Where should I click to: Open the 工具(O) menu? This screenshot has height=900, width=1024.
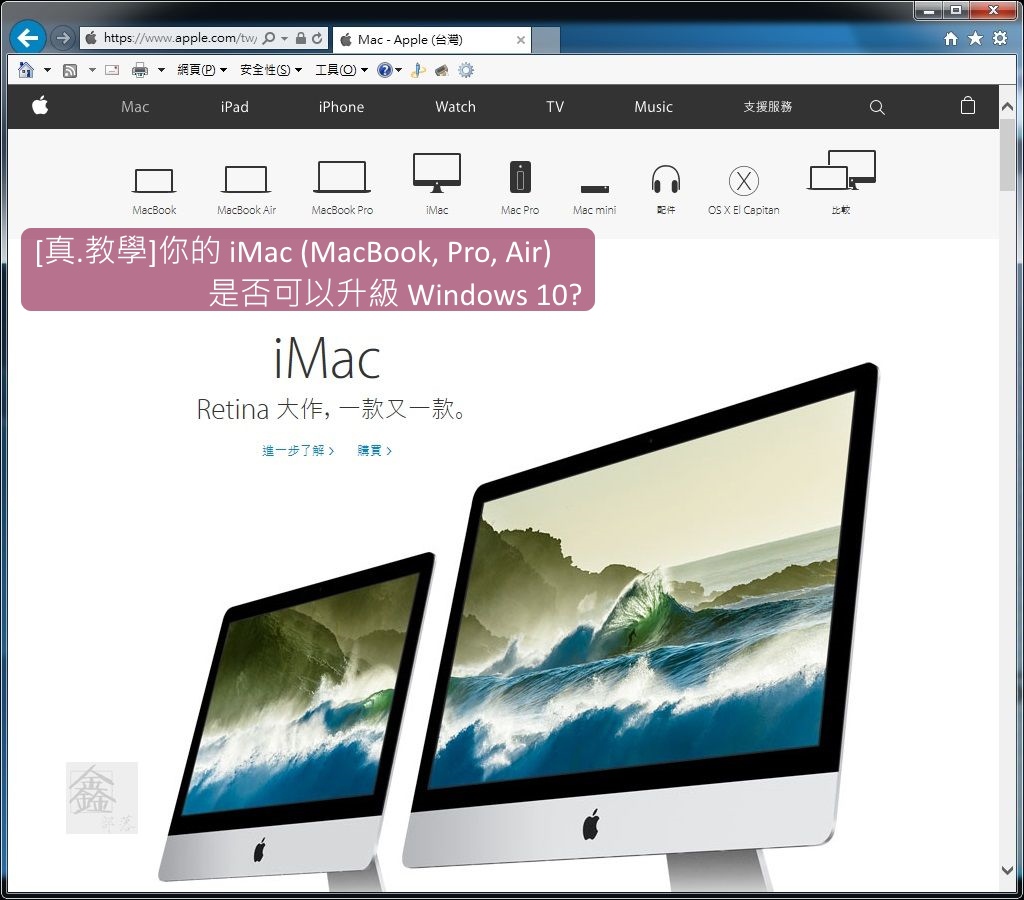pyautogui.click(x=342, y=70)
